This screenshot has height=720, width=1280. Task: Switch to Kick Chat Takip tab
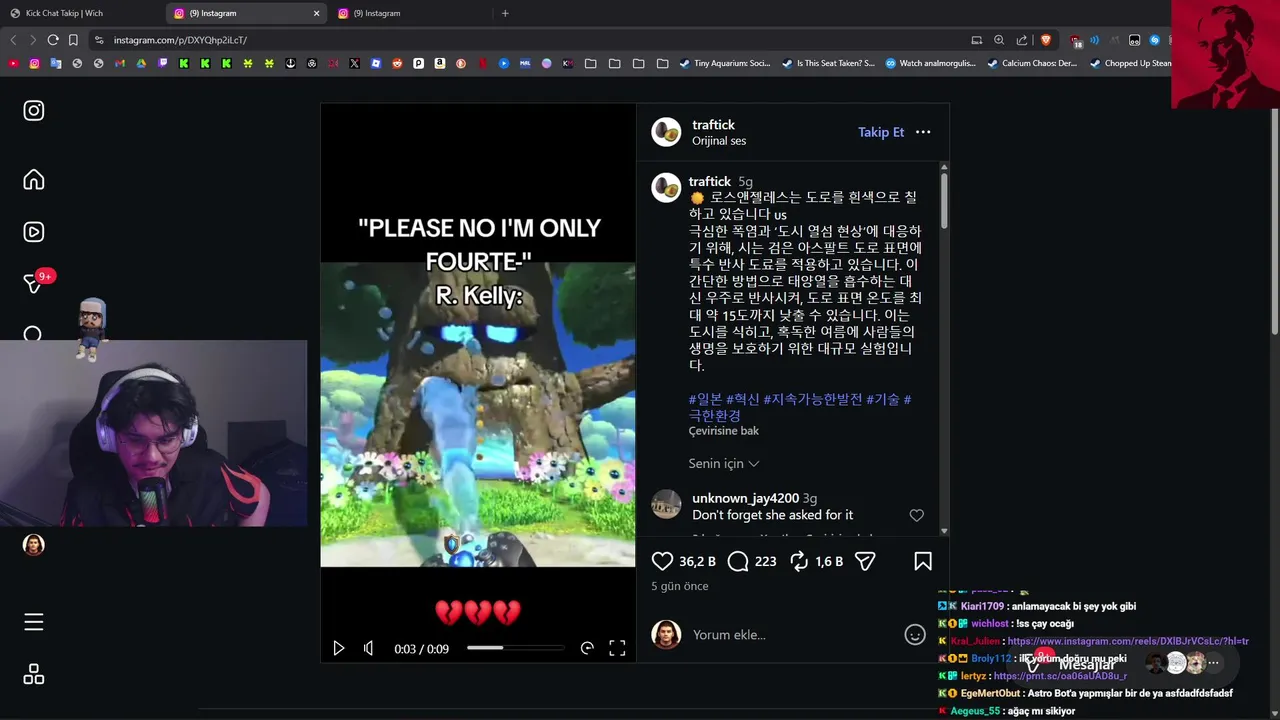click(x=82, y=13)
